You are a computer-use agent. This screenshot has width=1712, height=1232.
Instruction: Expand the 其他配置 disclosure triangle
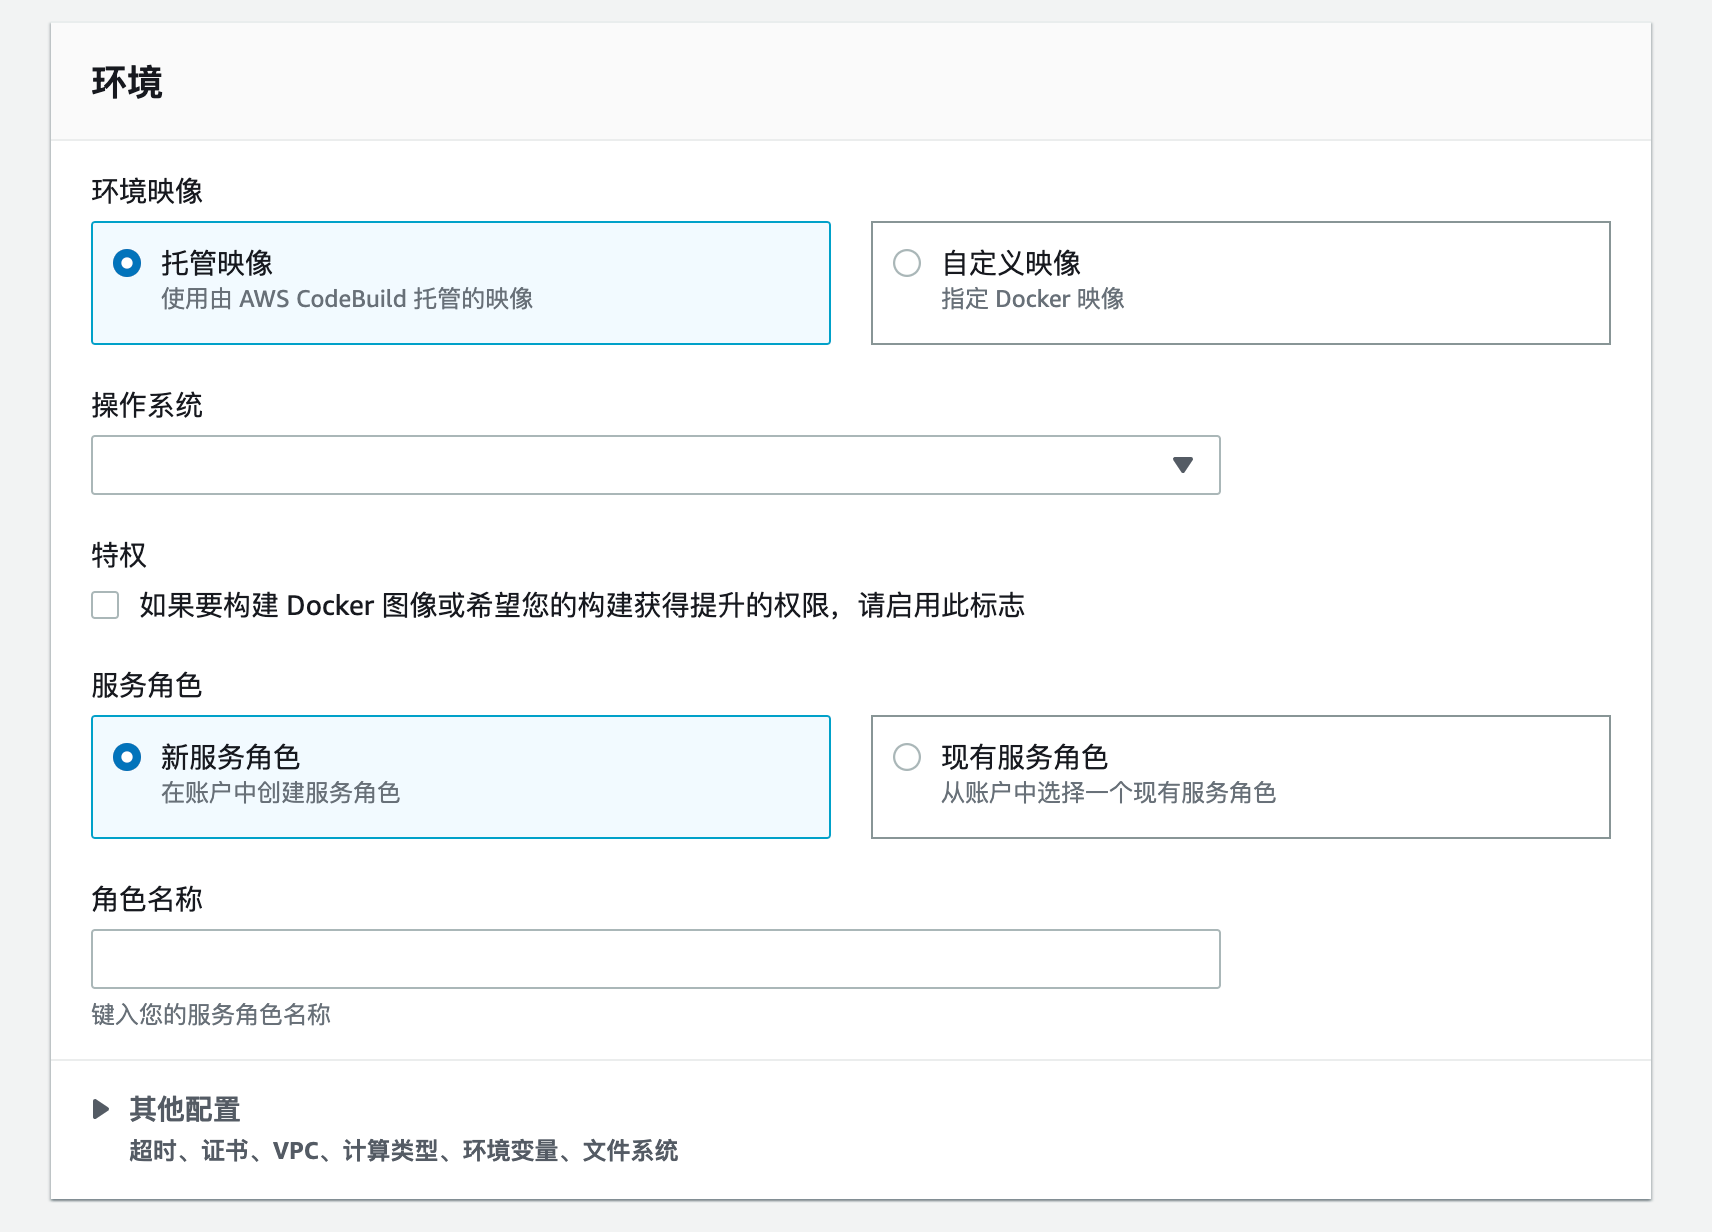(x=101, y=1109)
